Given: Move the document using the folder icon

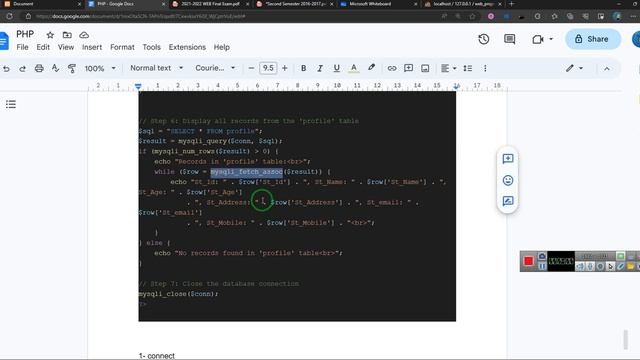Looking at the screenshot, I should [x=67, y=35].
